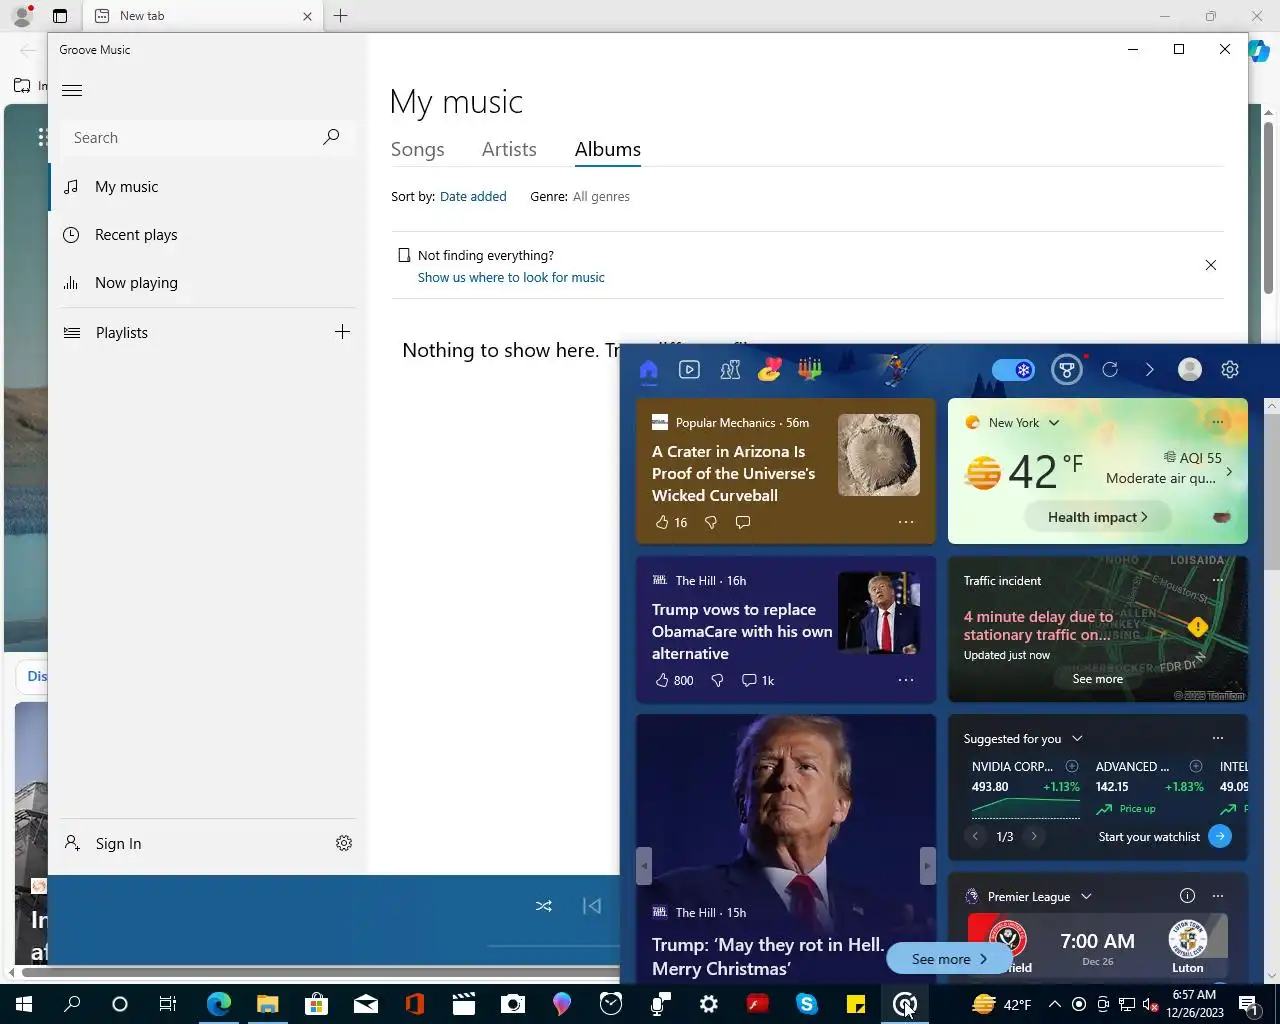Open the chess games icon in widgets
The image size is (1280, 1024).
(x=730, y=370)
